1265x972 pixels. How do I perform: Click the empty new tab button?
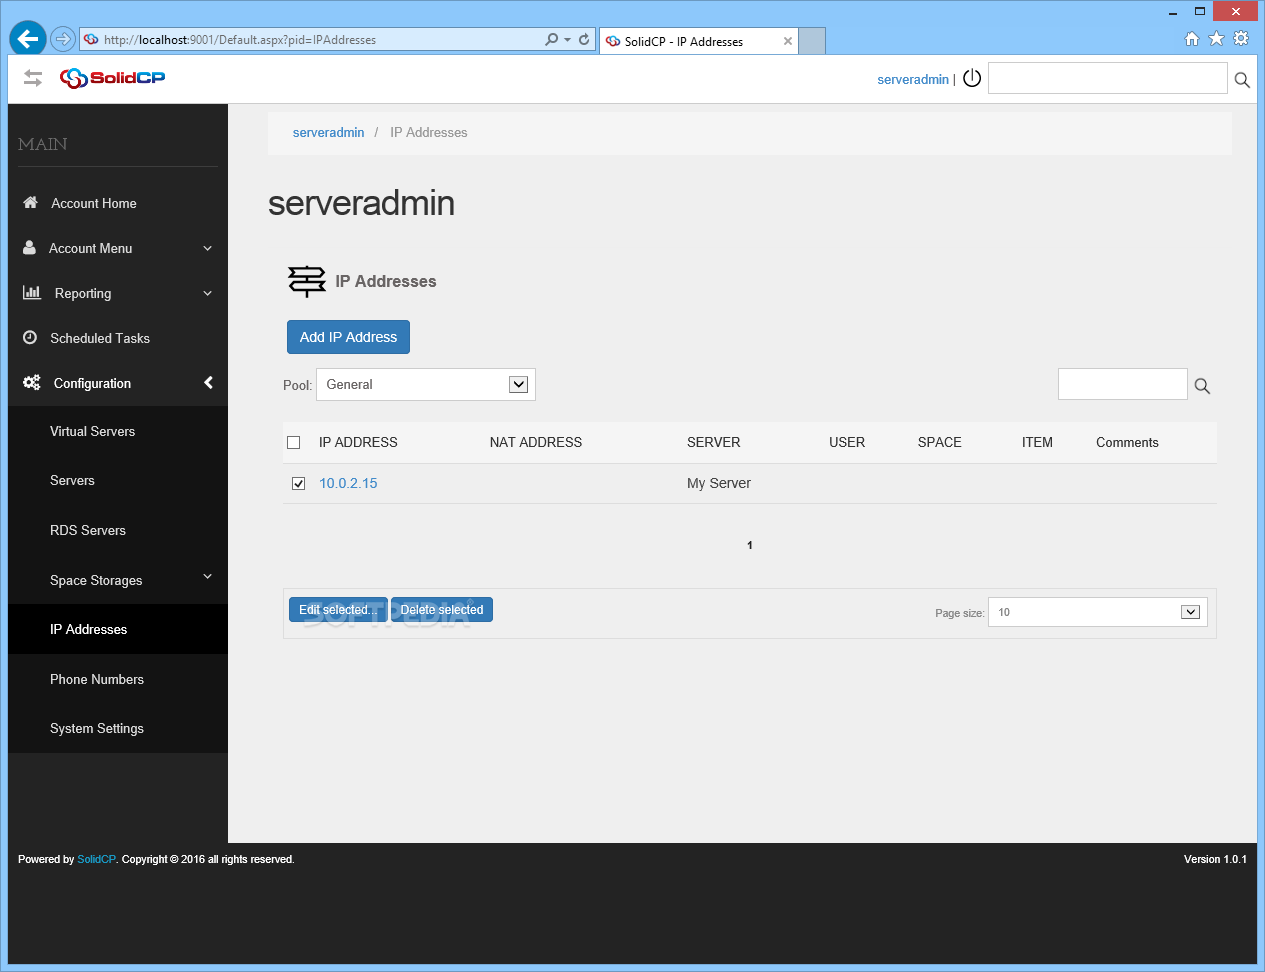click(x=812, y=41)
